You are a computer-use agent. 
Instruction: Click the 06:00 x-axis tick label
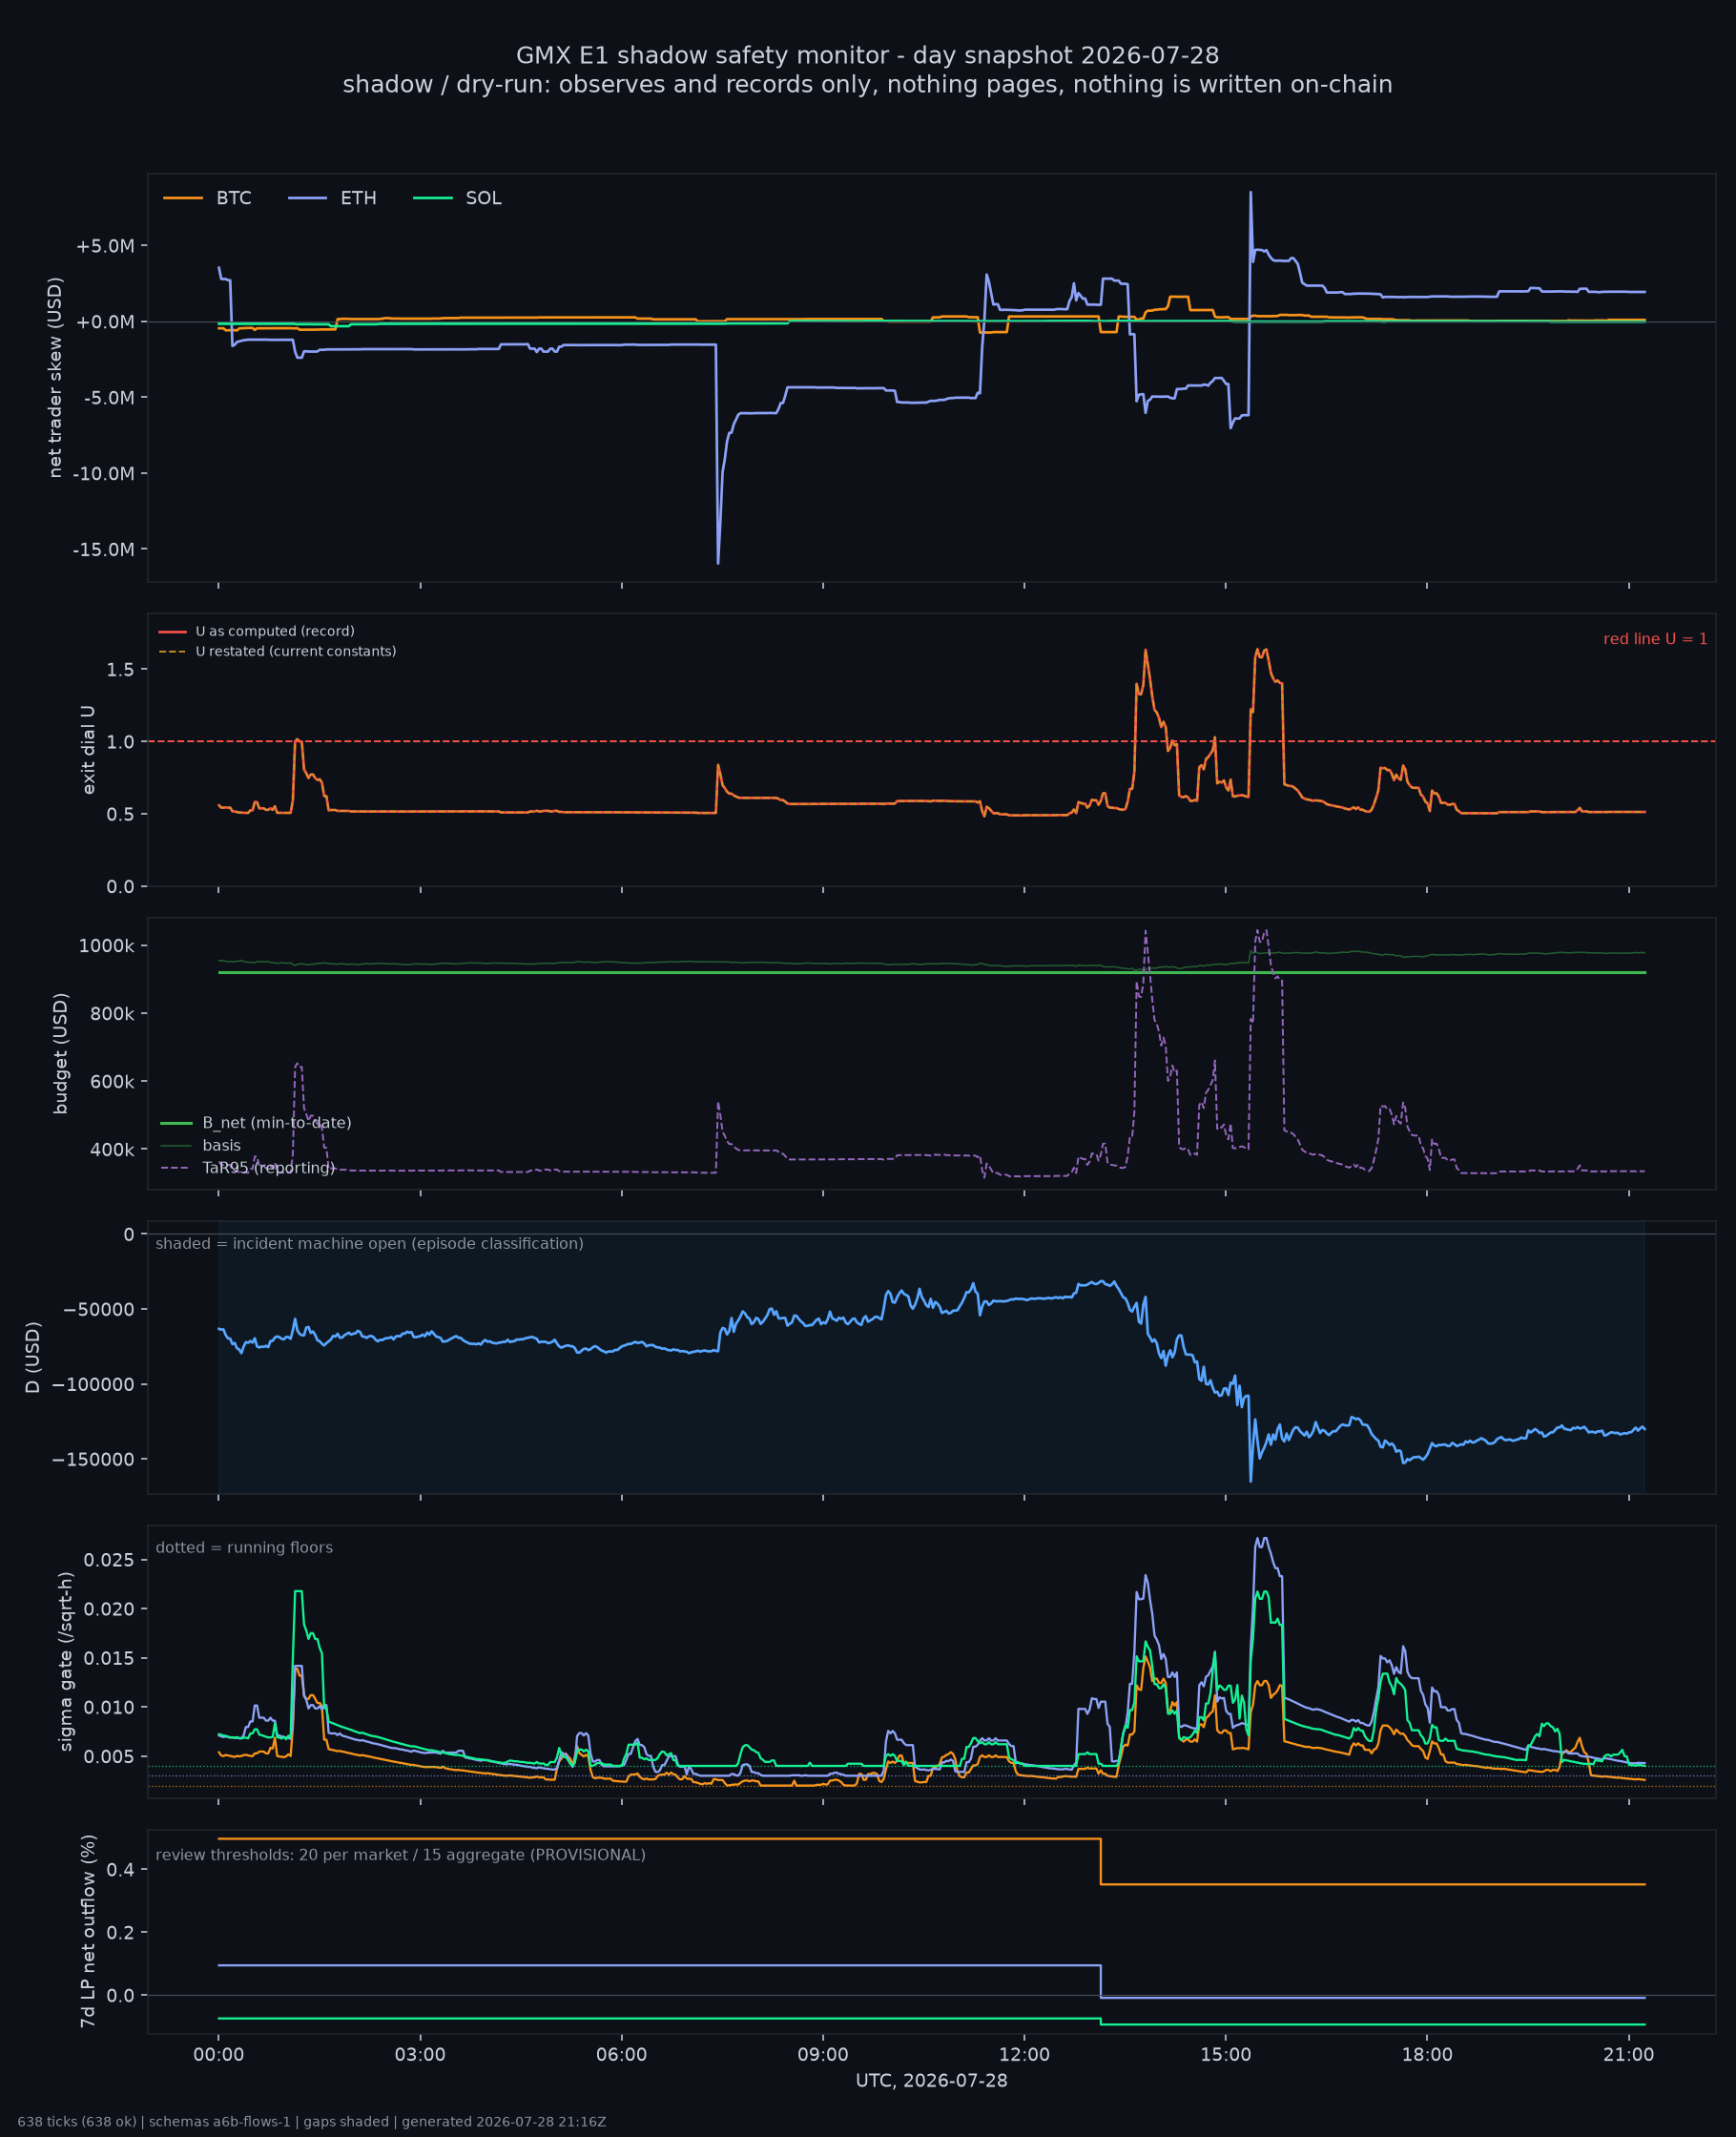click(622, 2055)
